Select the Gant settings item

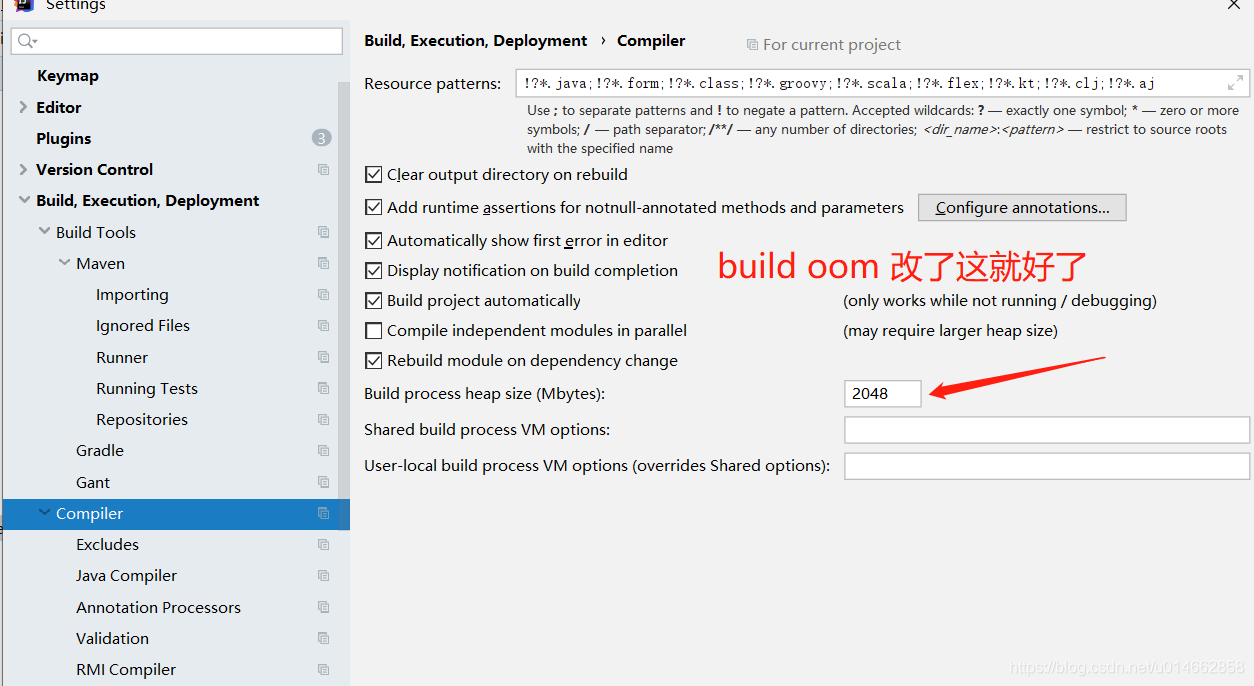(x=93, y=482)
